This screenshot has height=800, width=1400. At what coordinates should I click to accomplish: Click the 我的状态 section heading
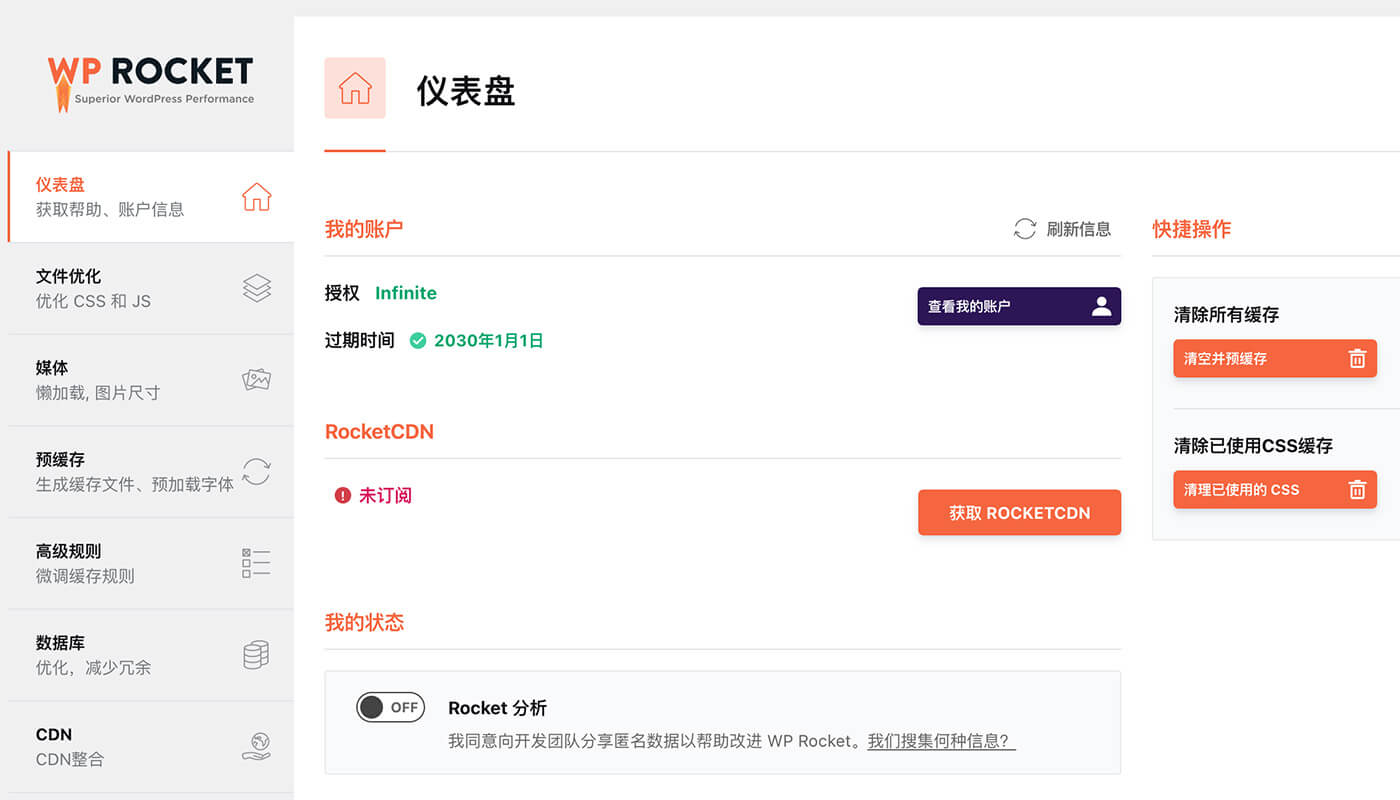pyautogui.click(x=364, y=622)
